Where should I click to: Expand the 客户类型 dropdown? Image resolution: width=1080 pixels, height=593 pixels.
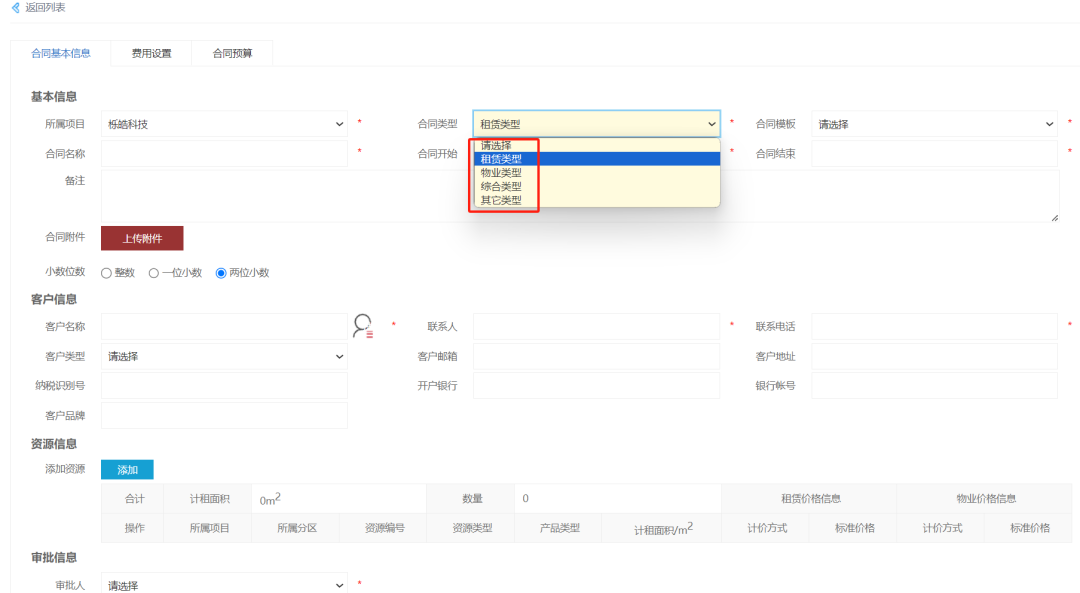225,356
